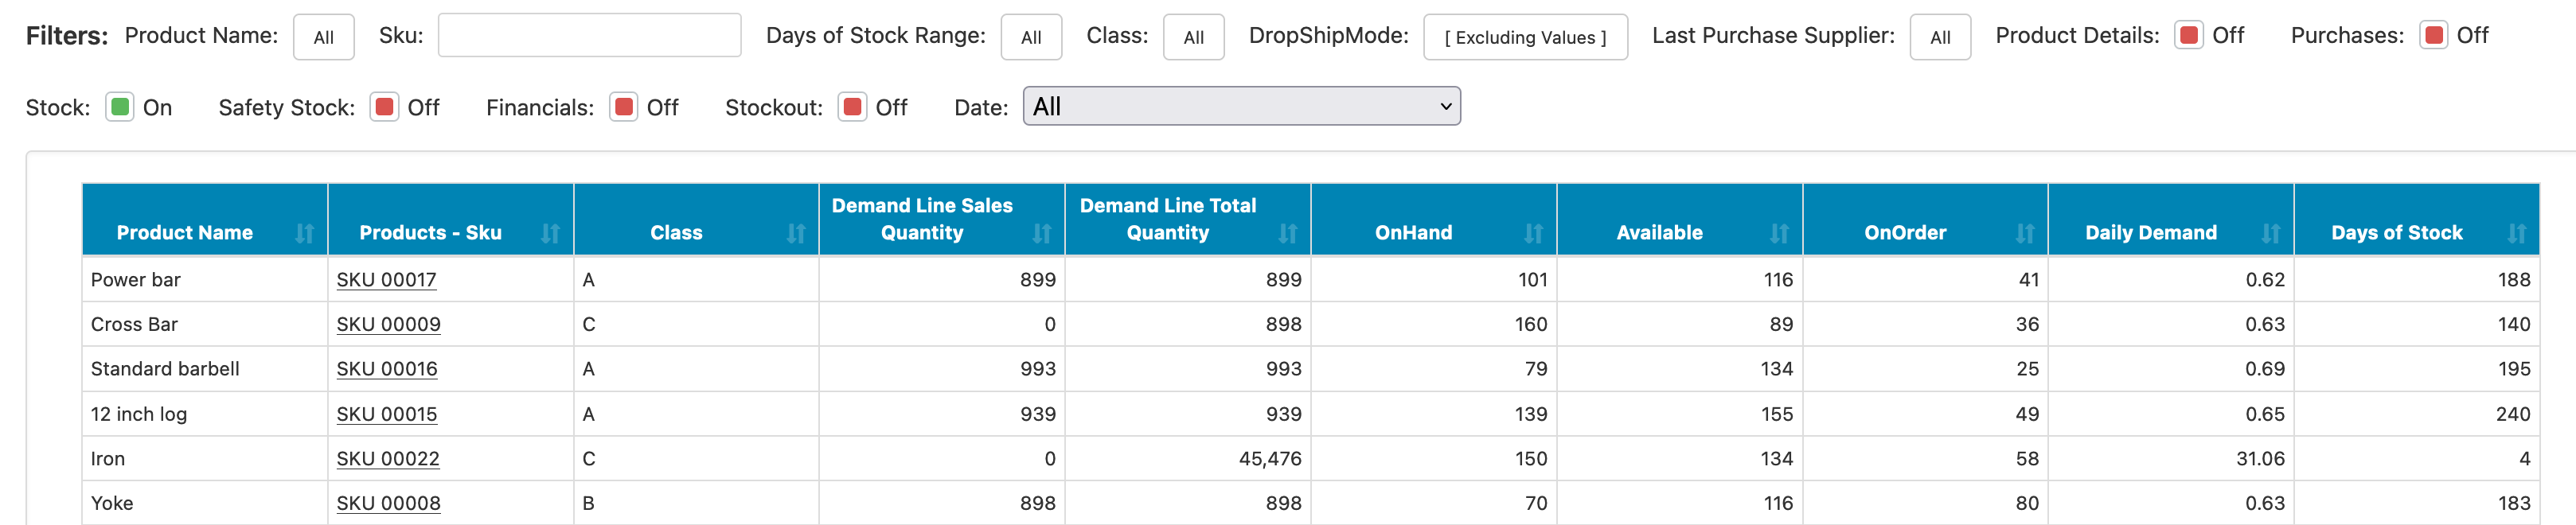Click the Class column header text
Image resolution: width=2576 pixels, height=525 pixels.
[x=677, y=233]
